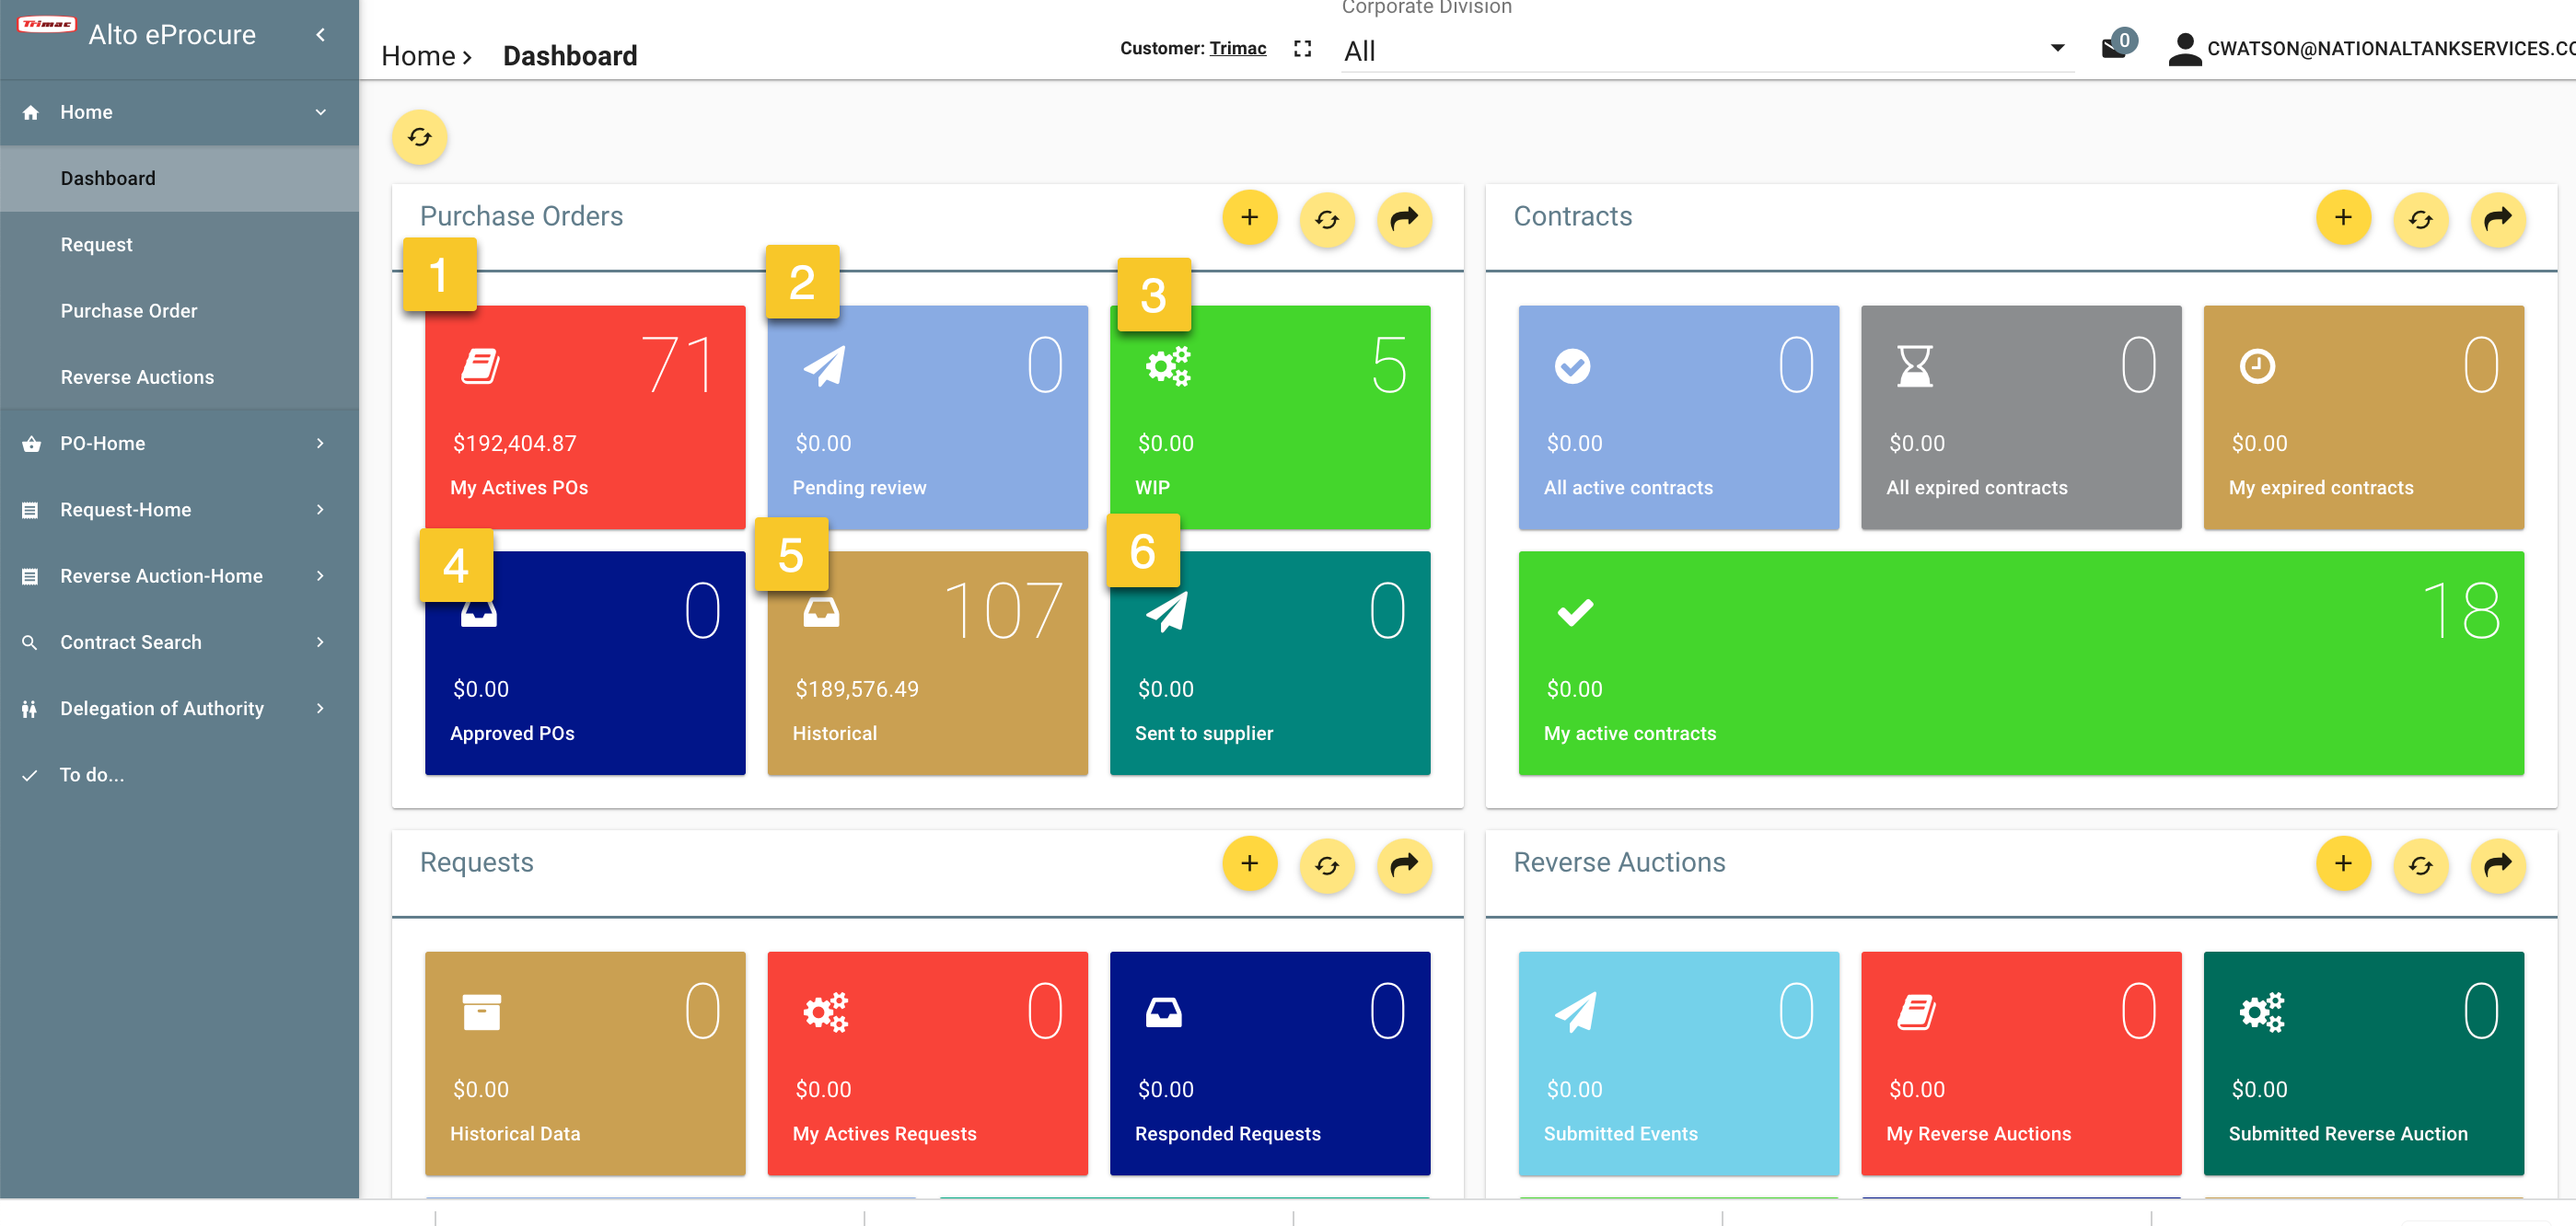Collapse the sidebar with the left chevron

point(320,34)
